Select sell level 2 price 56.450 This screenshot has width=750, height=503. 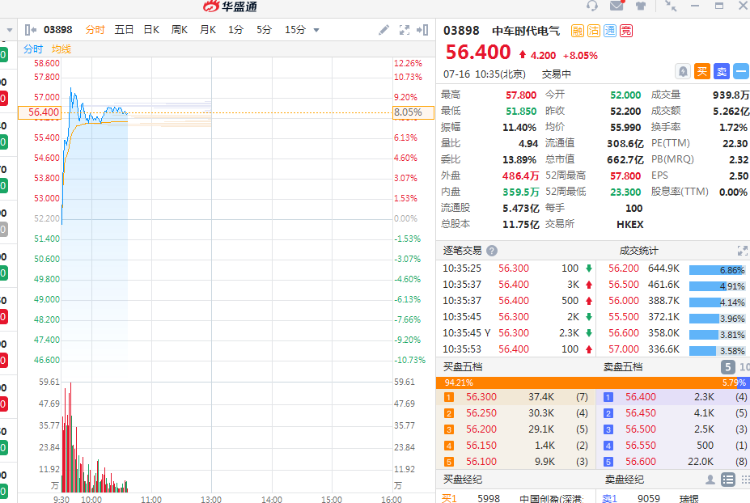click(x=640, y=413)
